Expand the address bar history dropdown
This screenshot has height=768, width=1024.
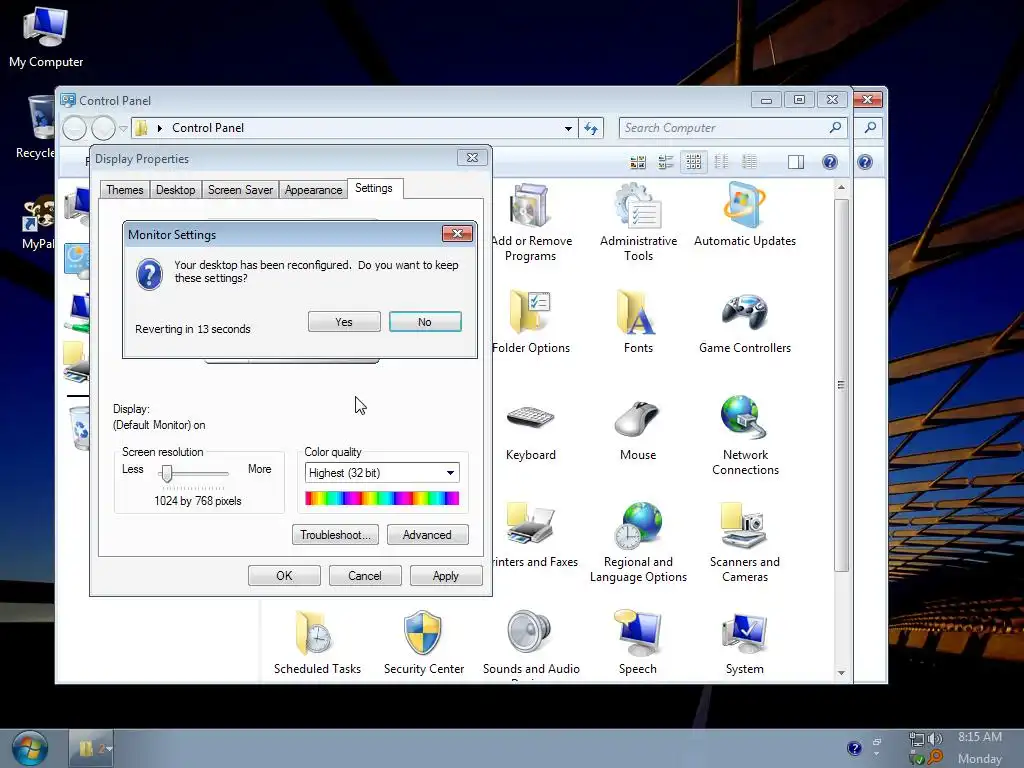tap(568, 129)
